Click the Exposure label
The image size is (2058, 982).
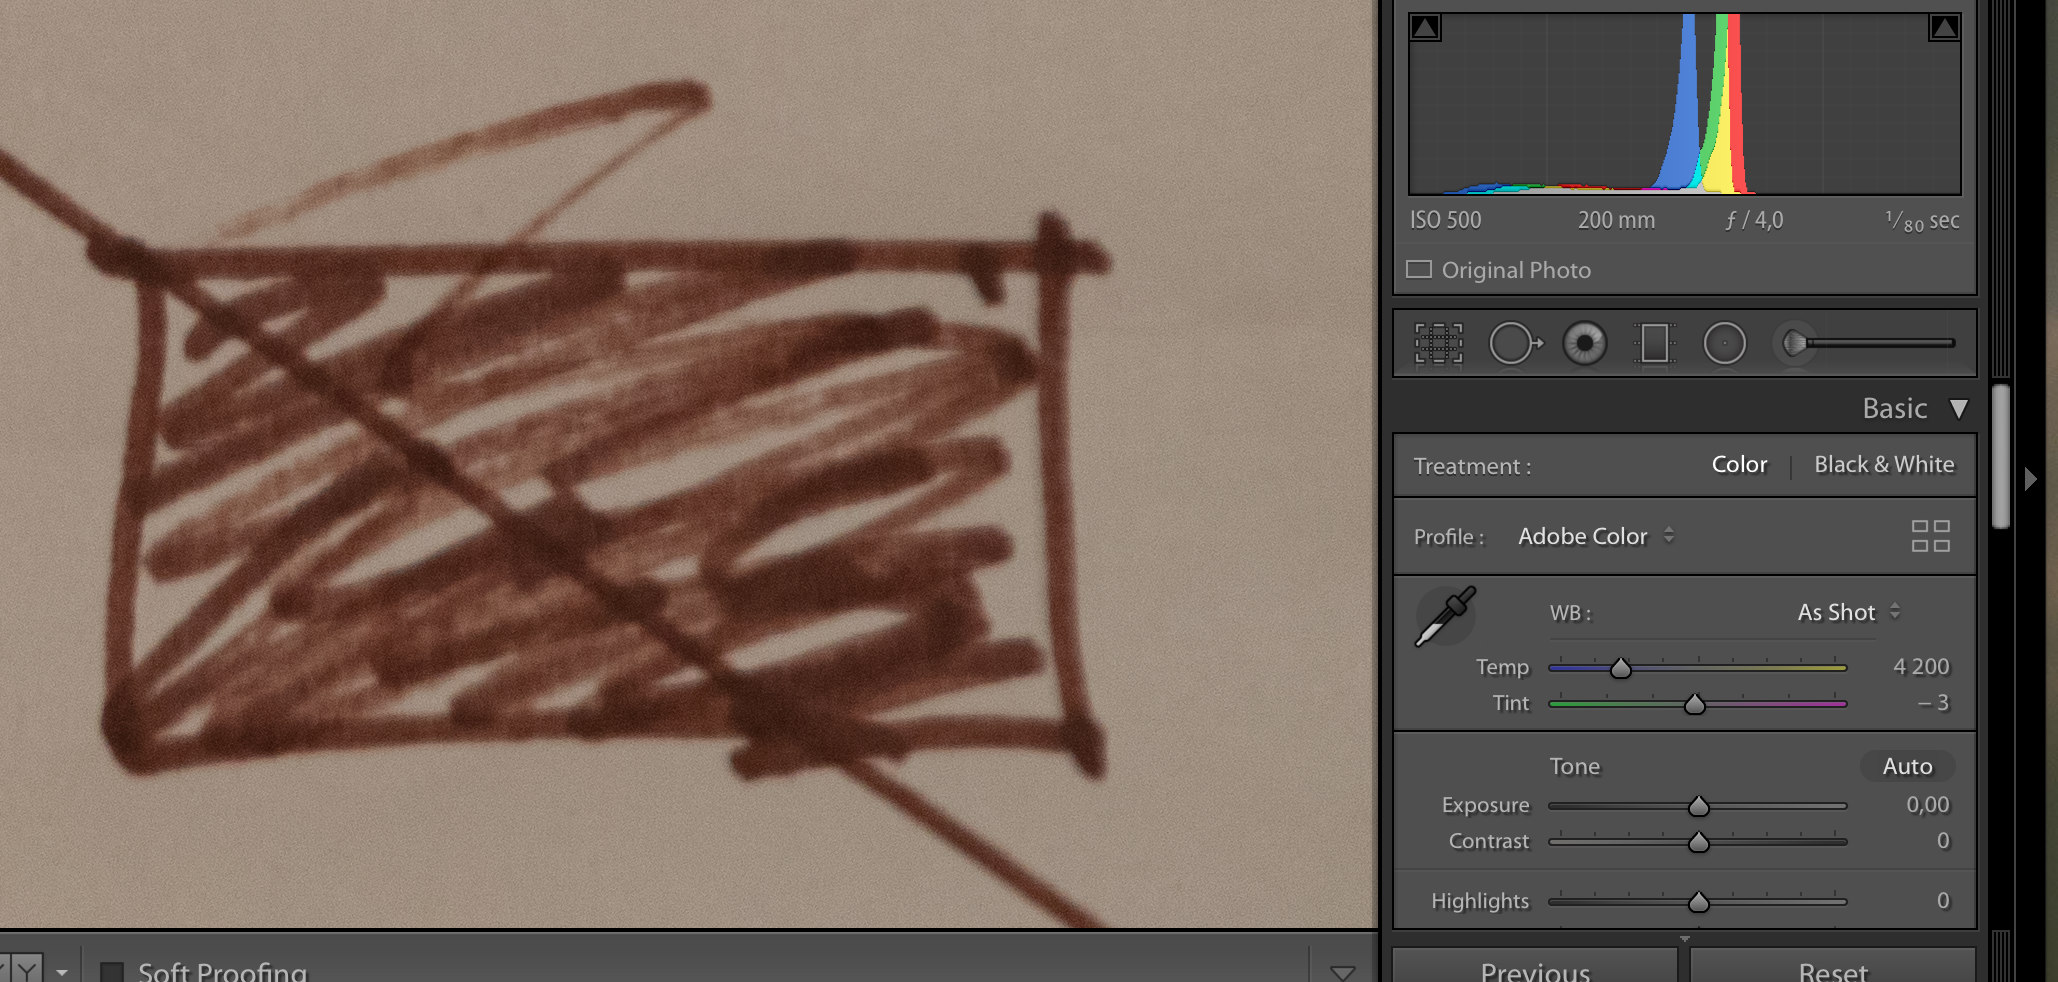(x=1485, y=805)
